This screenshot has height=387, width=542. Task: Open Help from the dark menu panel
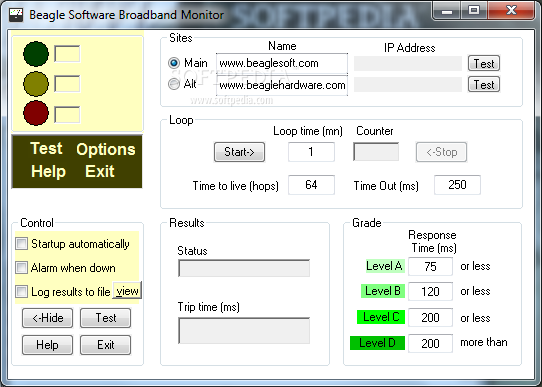pos(48,171)
